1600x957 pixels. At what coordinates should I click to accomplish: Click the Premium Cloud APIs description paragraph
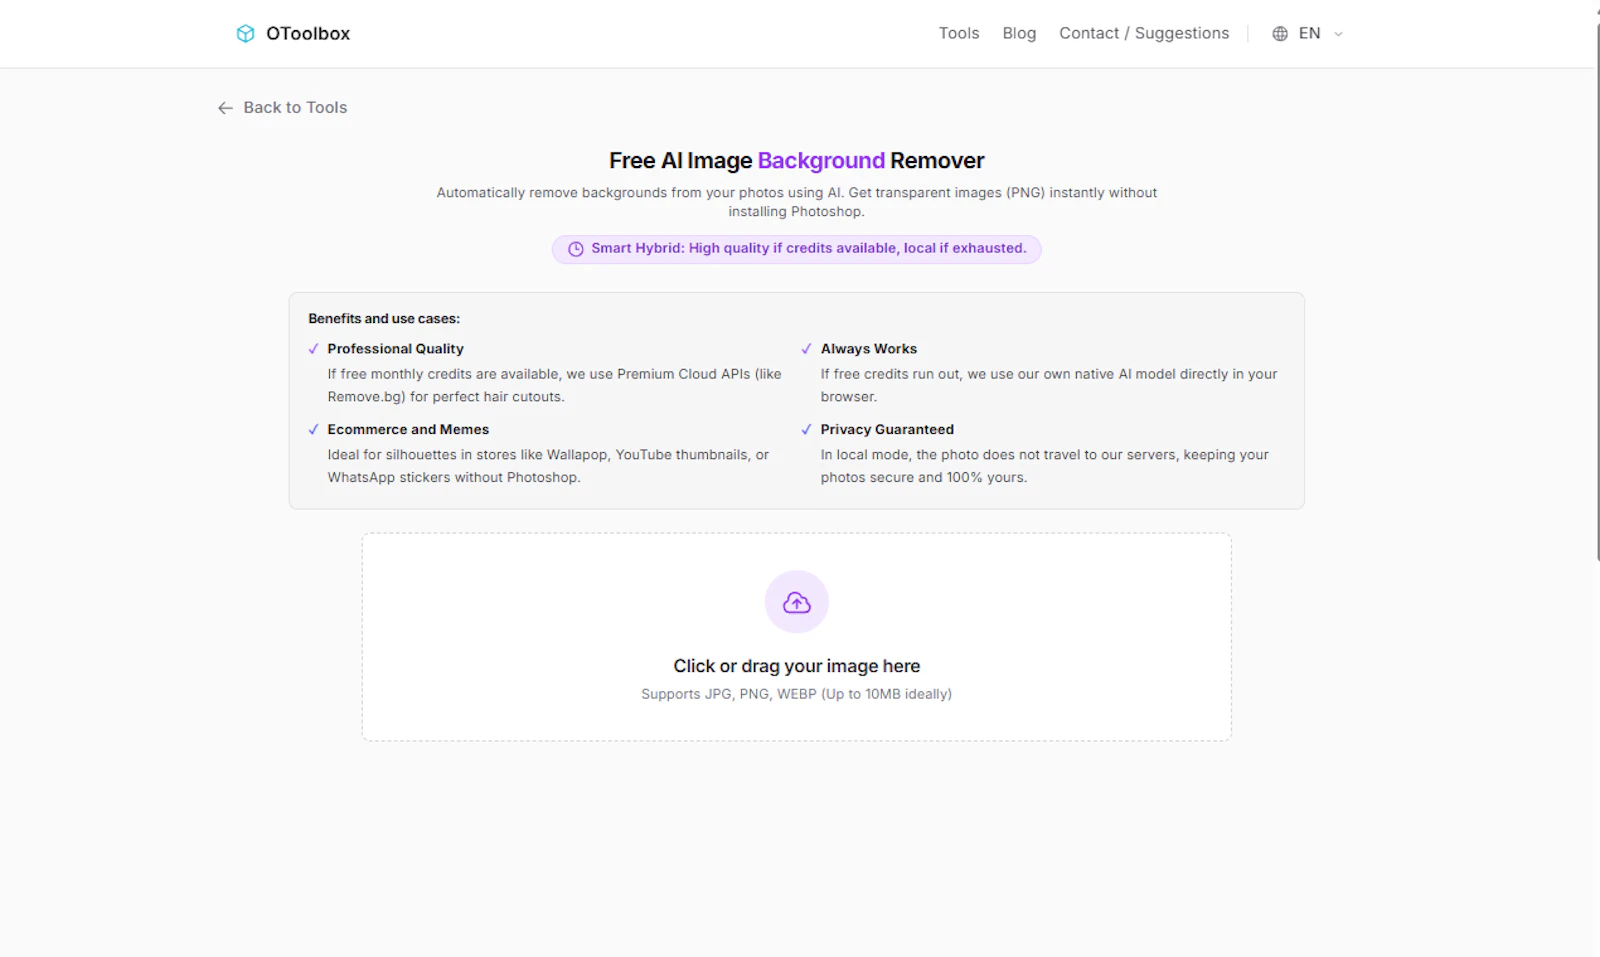coord(554,385)
